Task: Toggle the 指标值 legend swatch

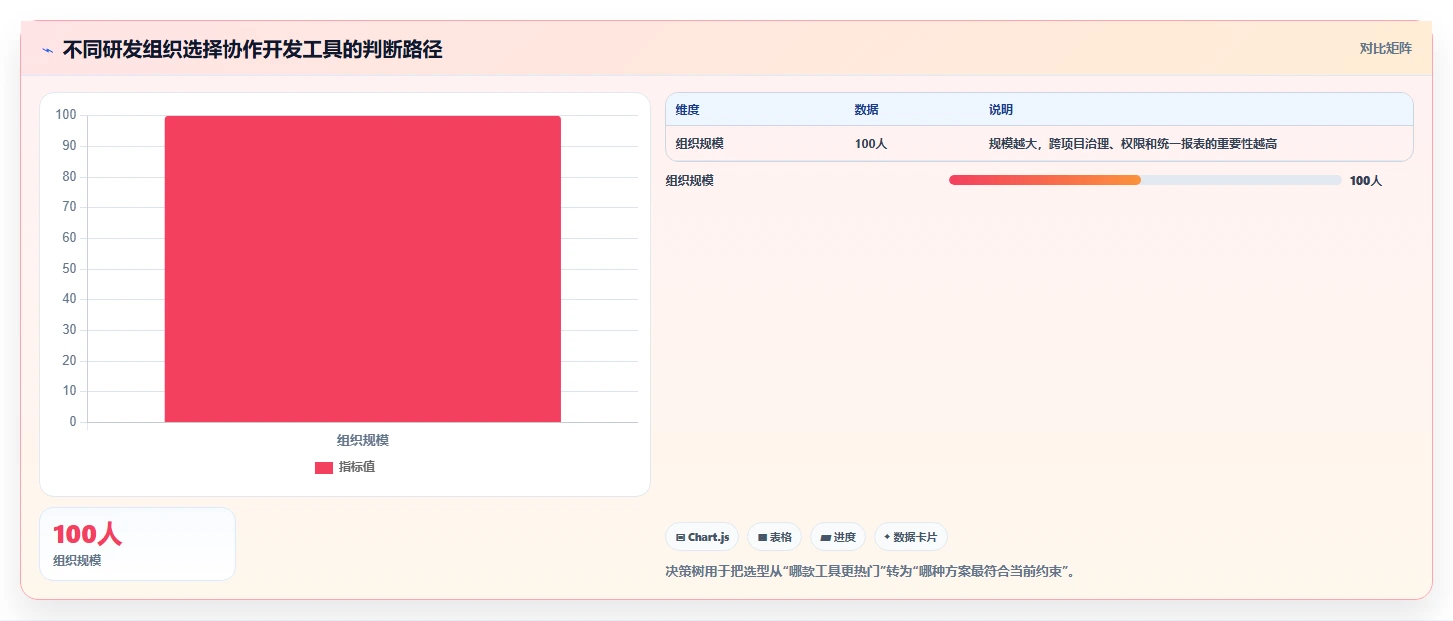Action: coord(324,467)
